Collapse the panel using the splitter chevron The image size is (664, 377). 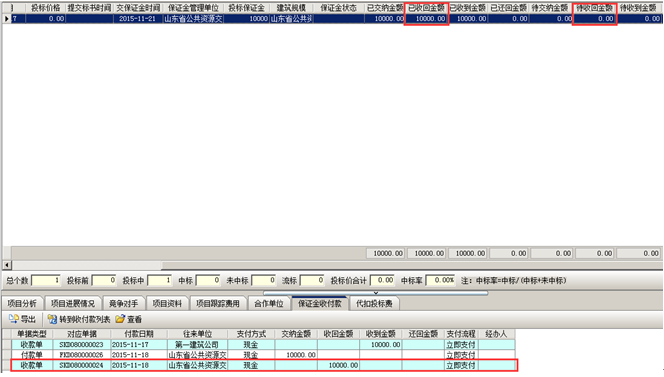[x=376, y=293]
